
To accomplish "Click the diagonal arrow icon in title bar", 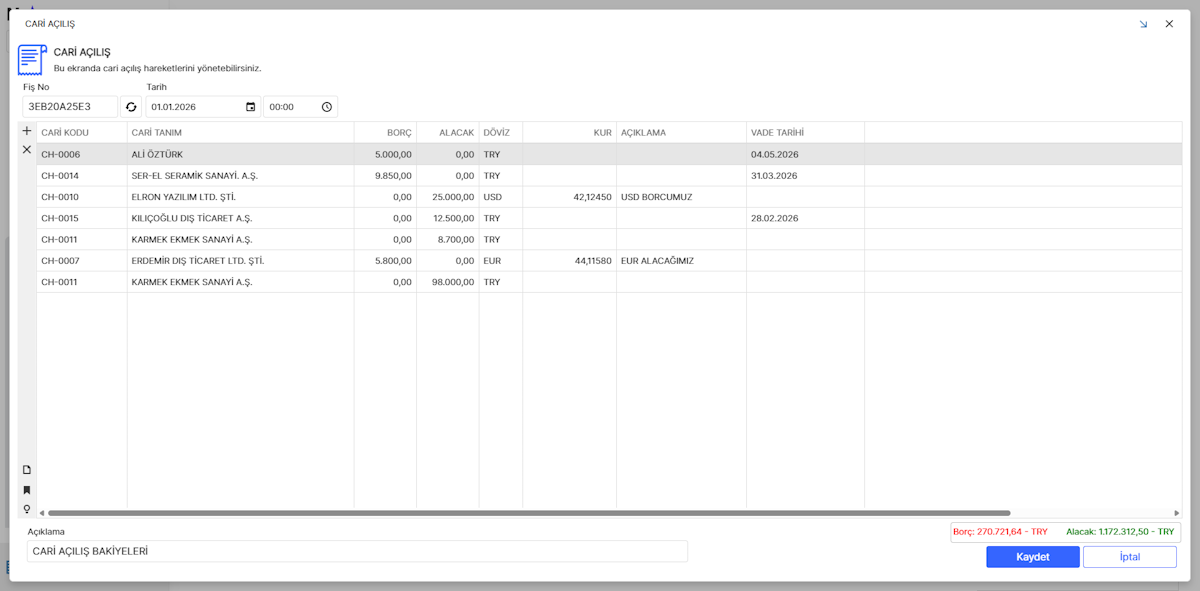I will (x=1143, y=24).
